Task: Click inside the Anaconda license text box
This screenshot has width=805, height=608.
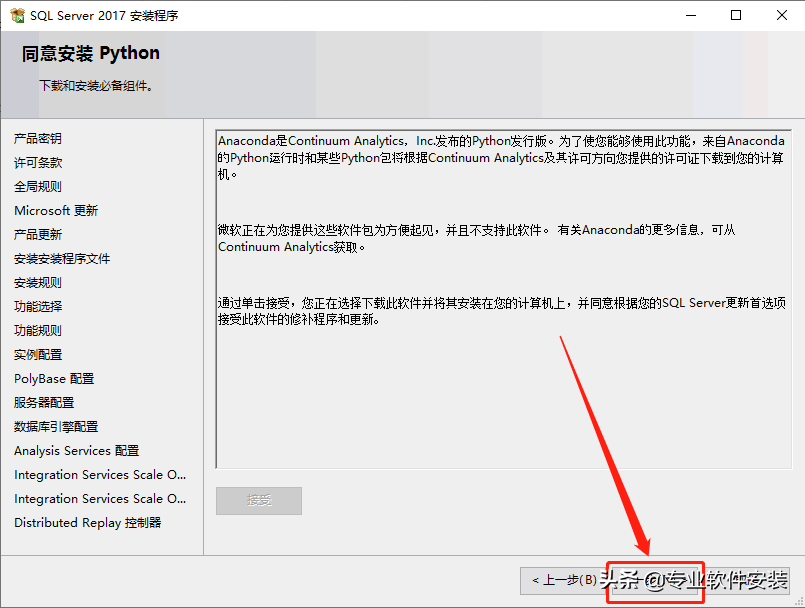Action: coord(500,400)
